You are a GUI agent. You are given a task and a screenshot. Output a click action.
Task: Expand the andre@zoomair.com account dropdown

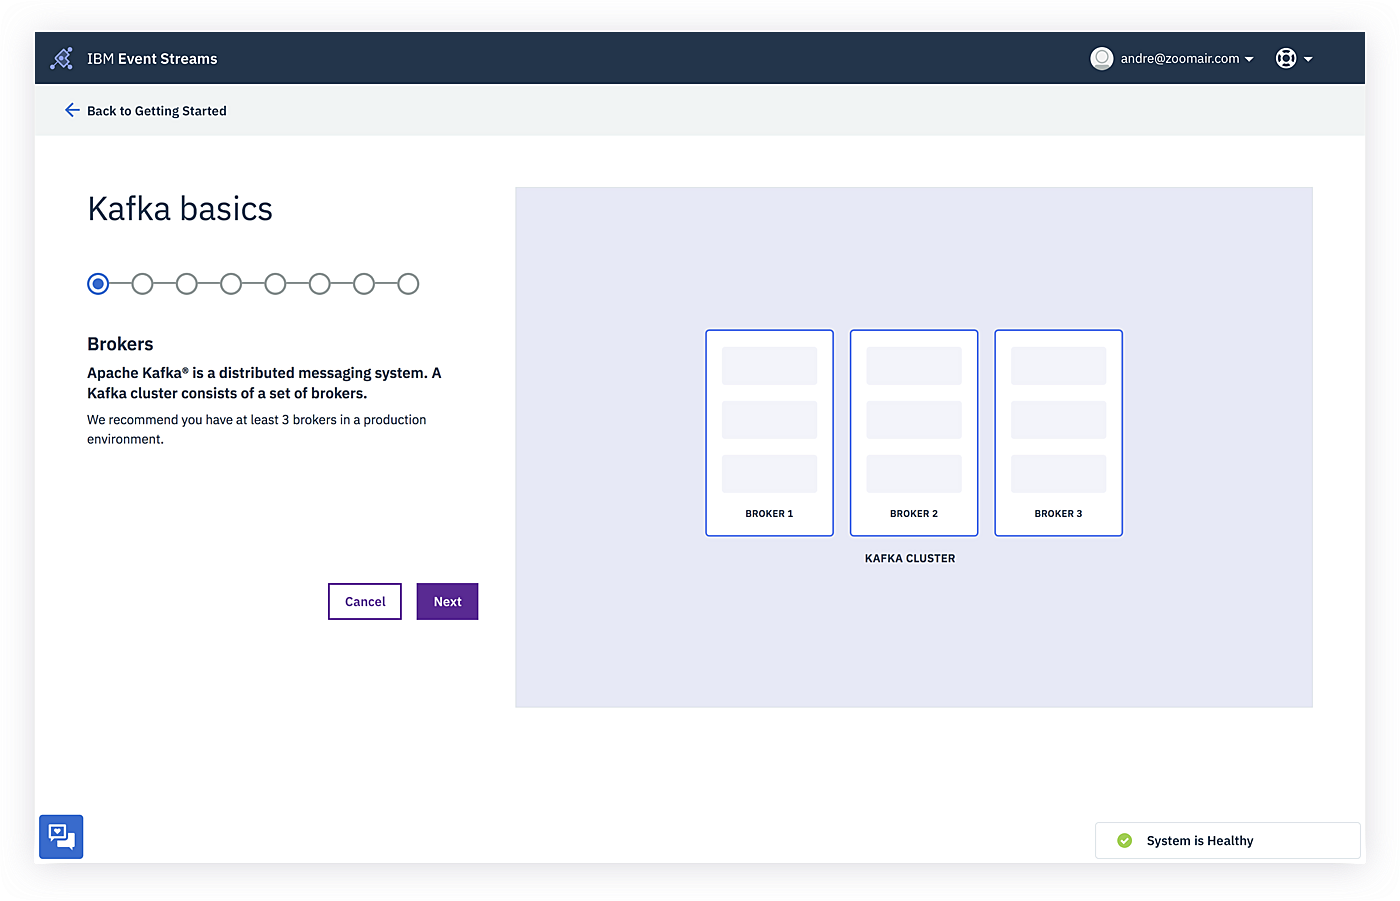[x=1187, y=59]
